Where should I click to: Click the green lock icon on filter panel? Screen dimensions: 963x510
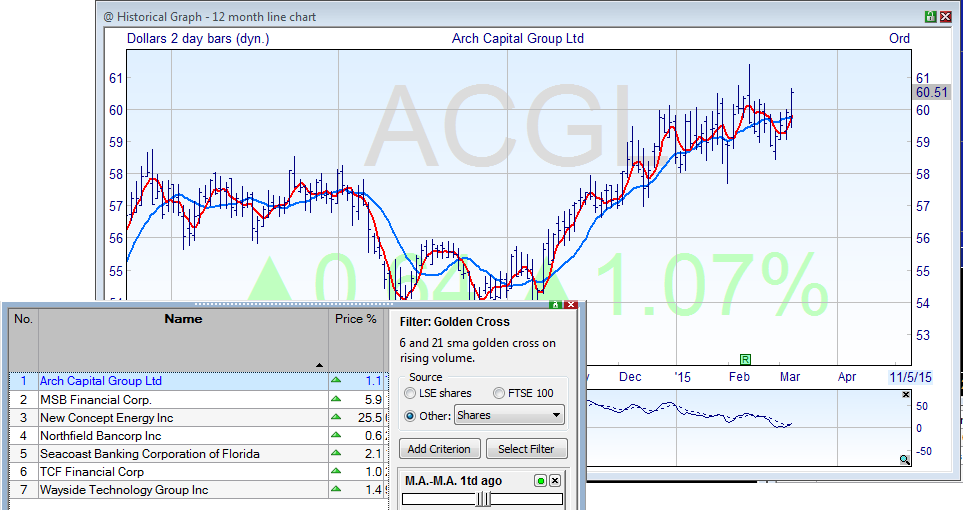(555, 305)
